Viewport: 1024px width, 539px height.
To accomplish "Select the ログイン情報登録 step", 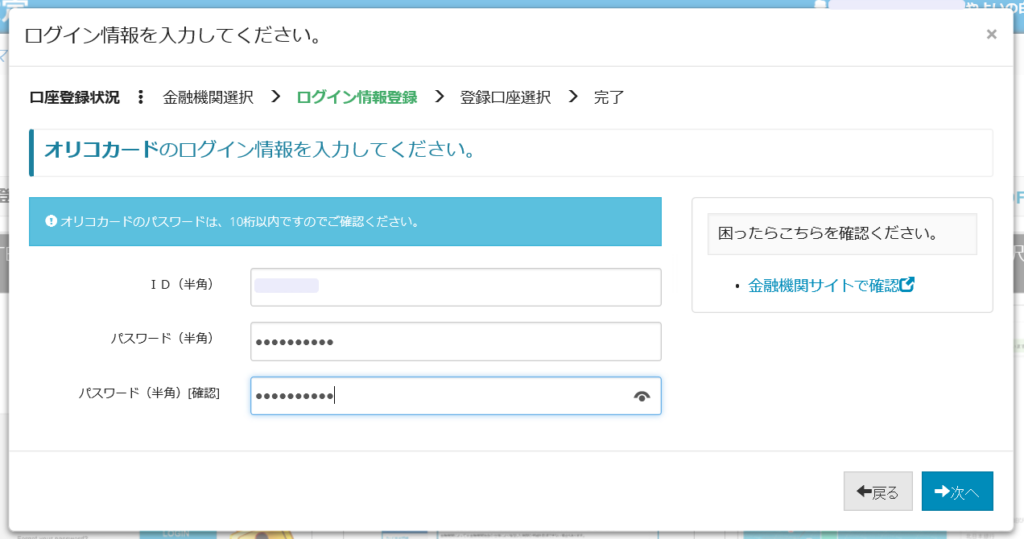I will pos(357,97).
